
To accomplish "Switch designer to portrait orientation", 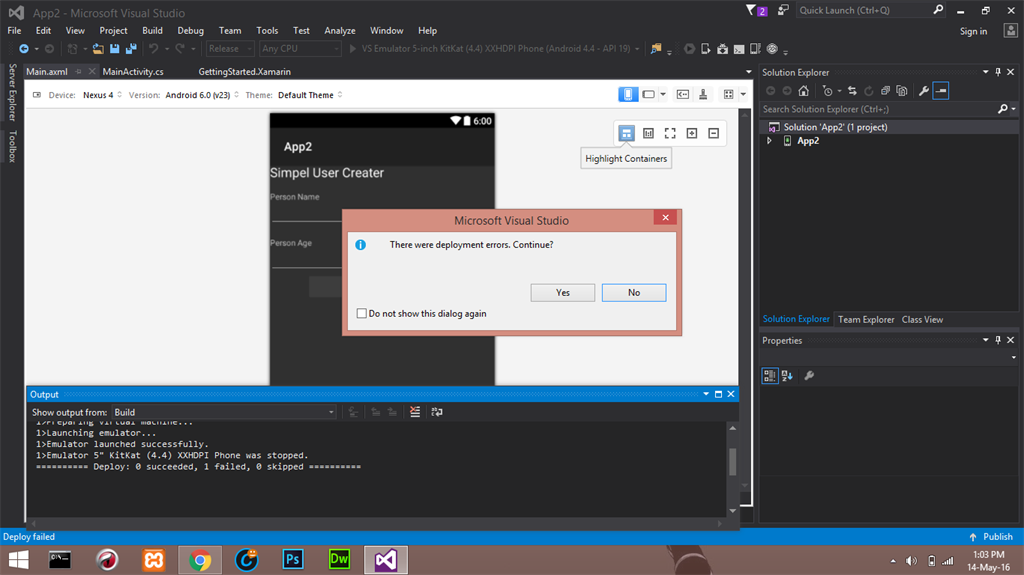I will 628,95.
